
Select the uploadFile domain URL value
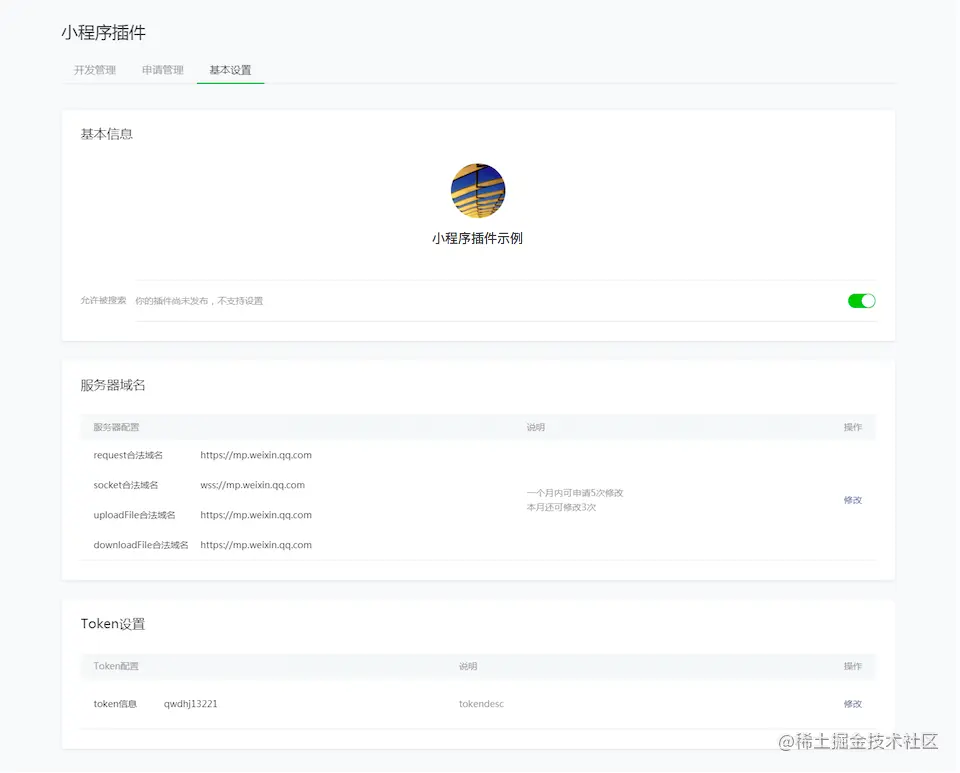click(x=256, y=515)
